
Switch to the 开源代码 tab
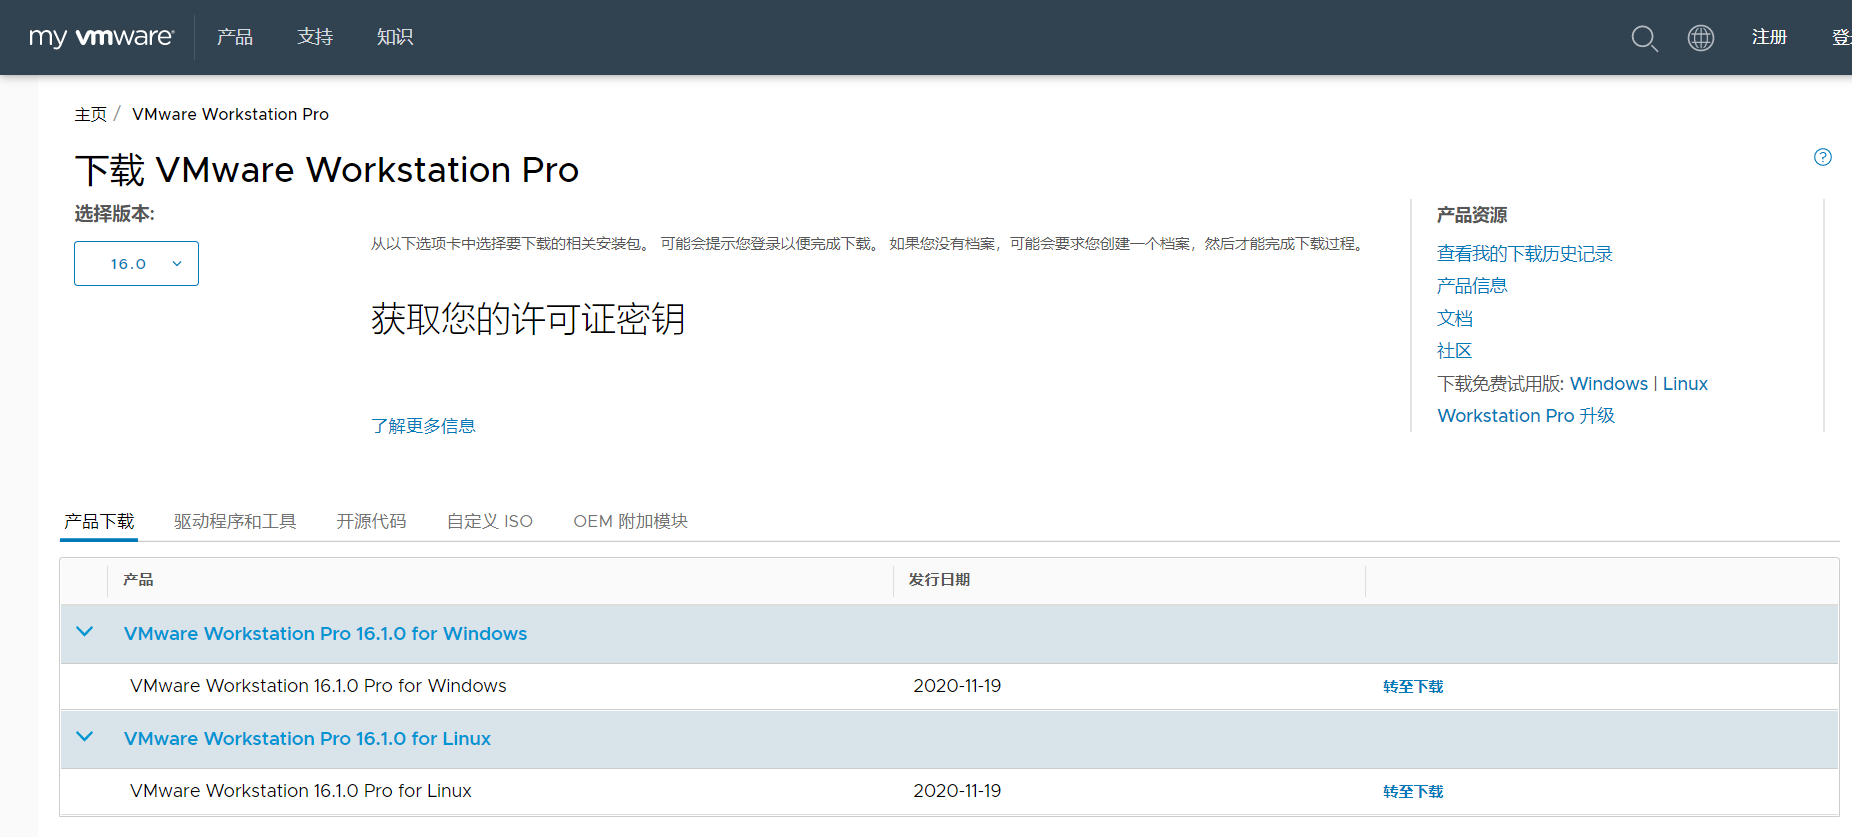(371, 521)
